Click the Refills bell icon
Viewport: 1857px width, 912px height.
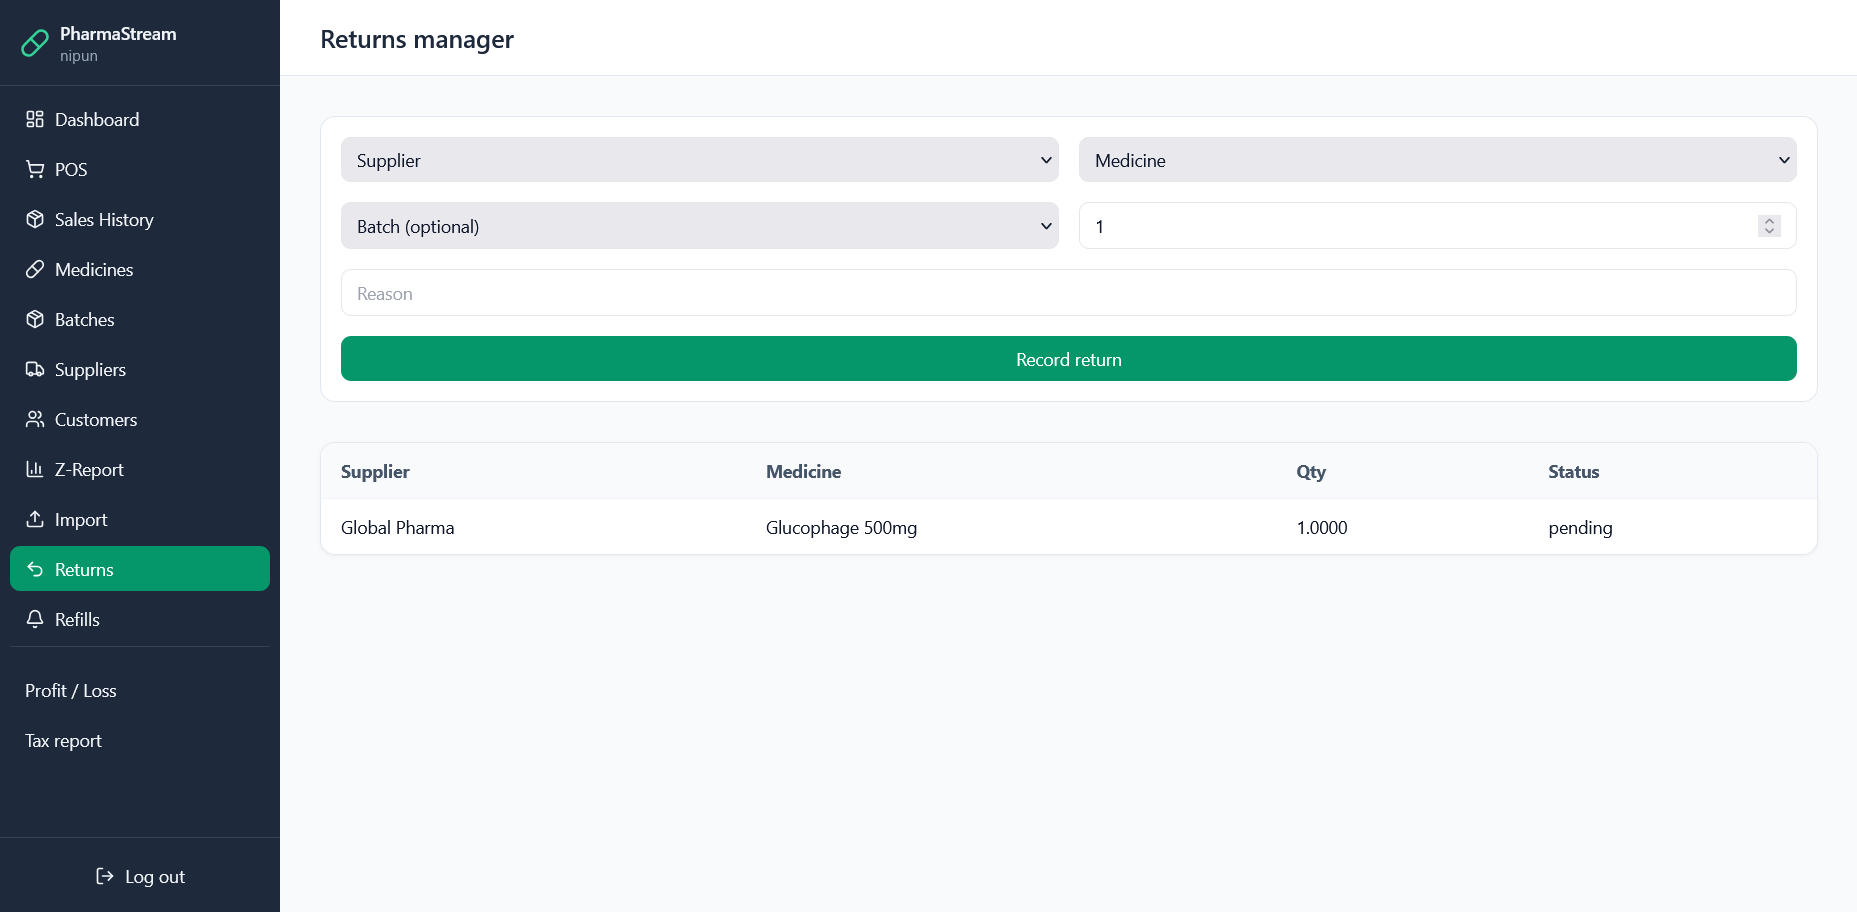tap(35, 620)
